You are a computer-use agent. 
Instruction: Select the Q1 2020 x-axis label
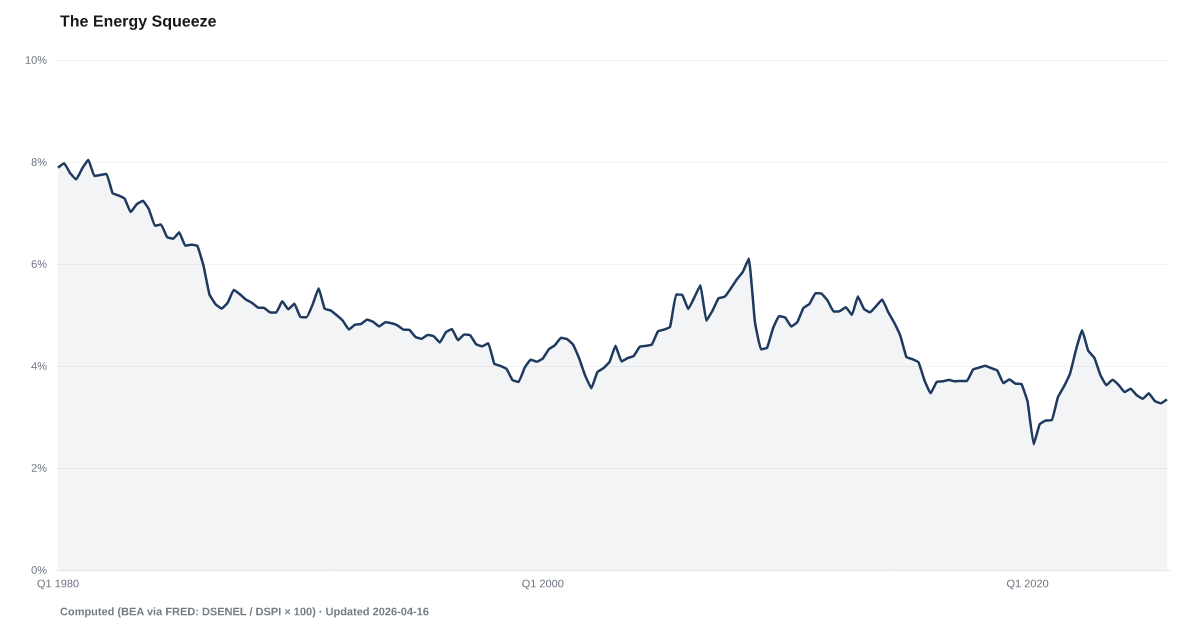(x=1027, y=583)
